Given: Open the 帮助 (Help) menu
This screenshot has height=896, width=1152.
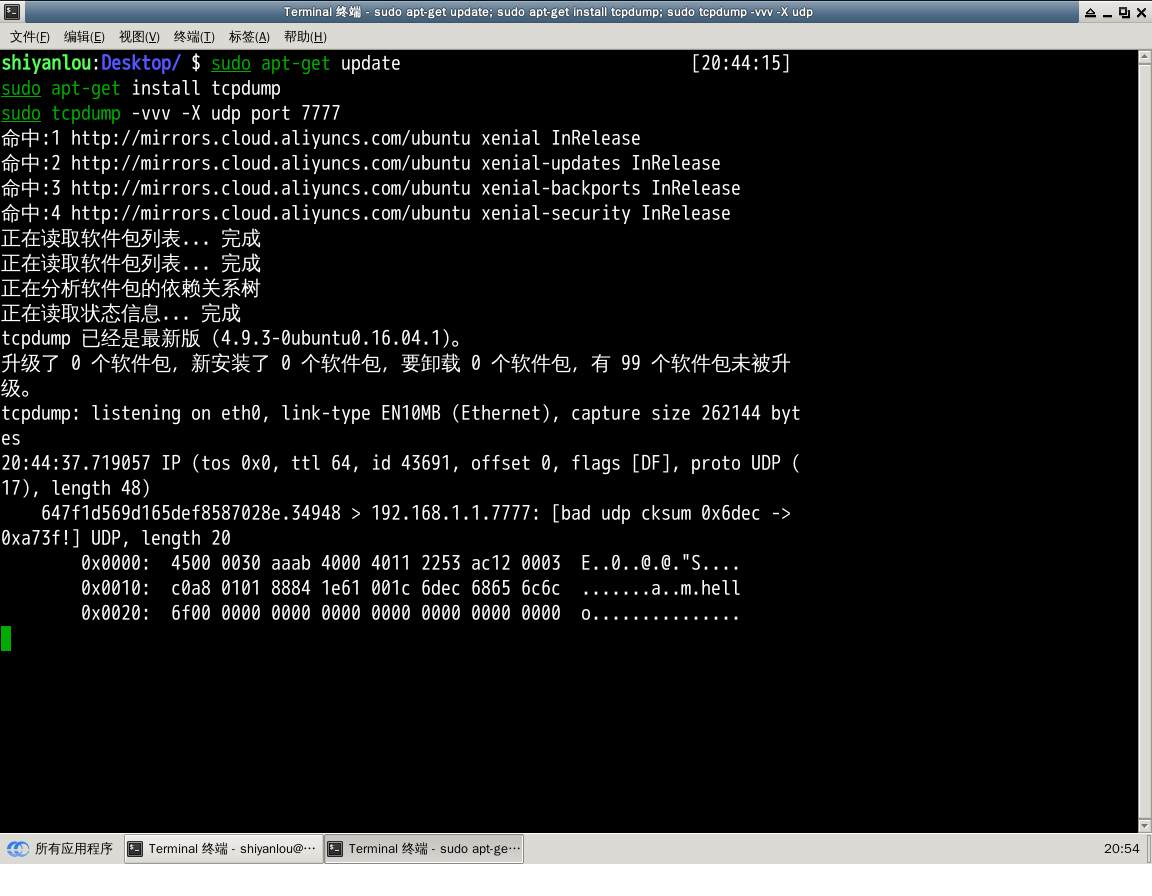Looking at the screenshot, I should pyautogui.click(x=305, y=37).
